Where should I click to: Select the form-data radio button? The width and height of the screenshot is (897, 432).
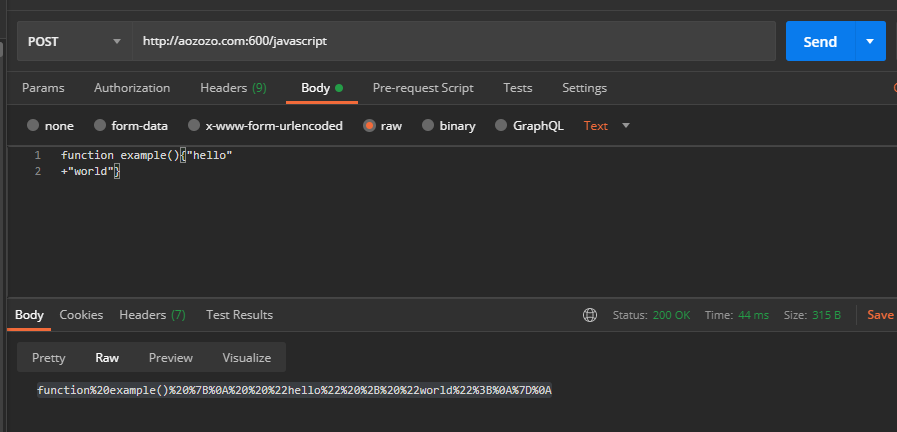point(100,125)
